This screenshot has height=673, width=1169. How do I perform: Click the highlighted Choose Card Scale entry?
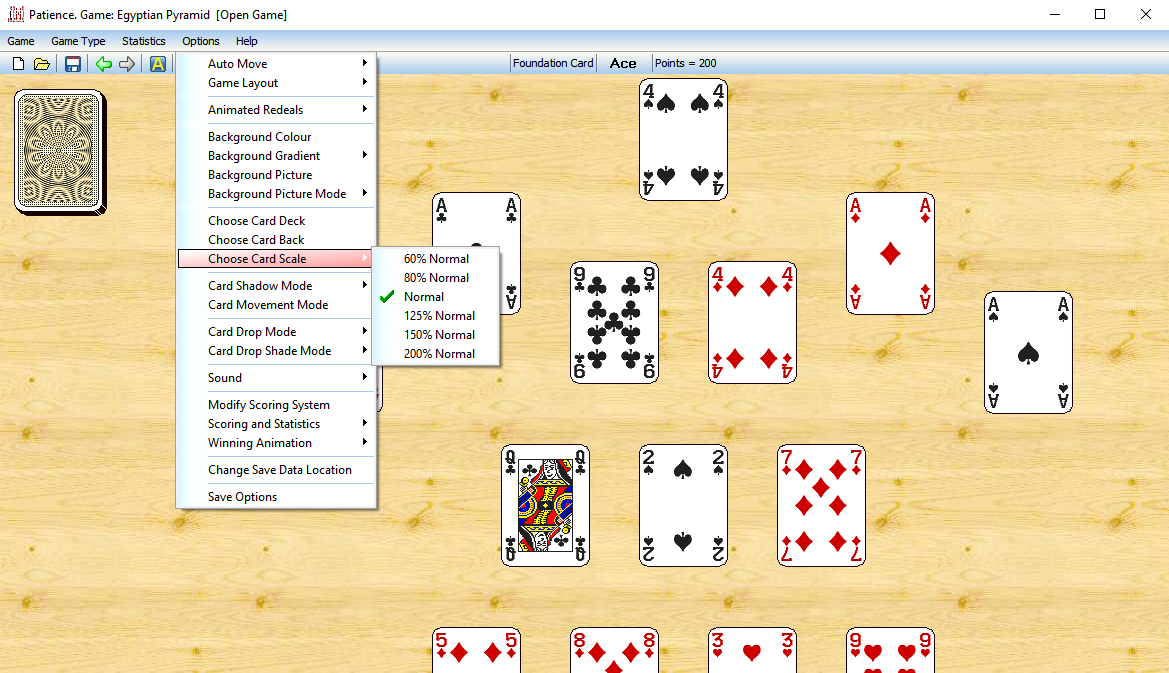point(276,259)
